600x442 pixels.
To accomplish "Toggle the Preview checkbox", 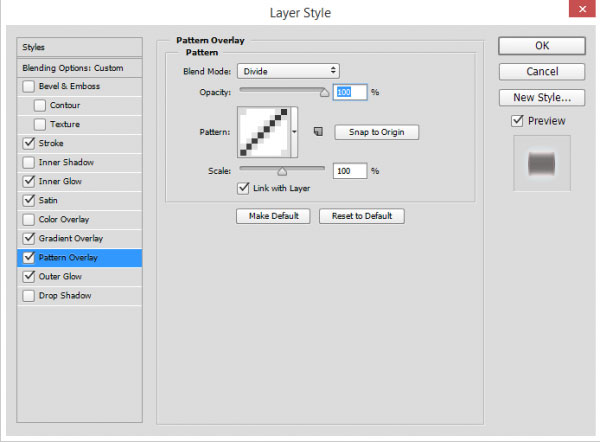I will pos(517,121).
